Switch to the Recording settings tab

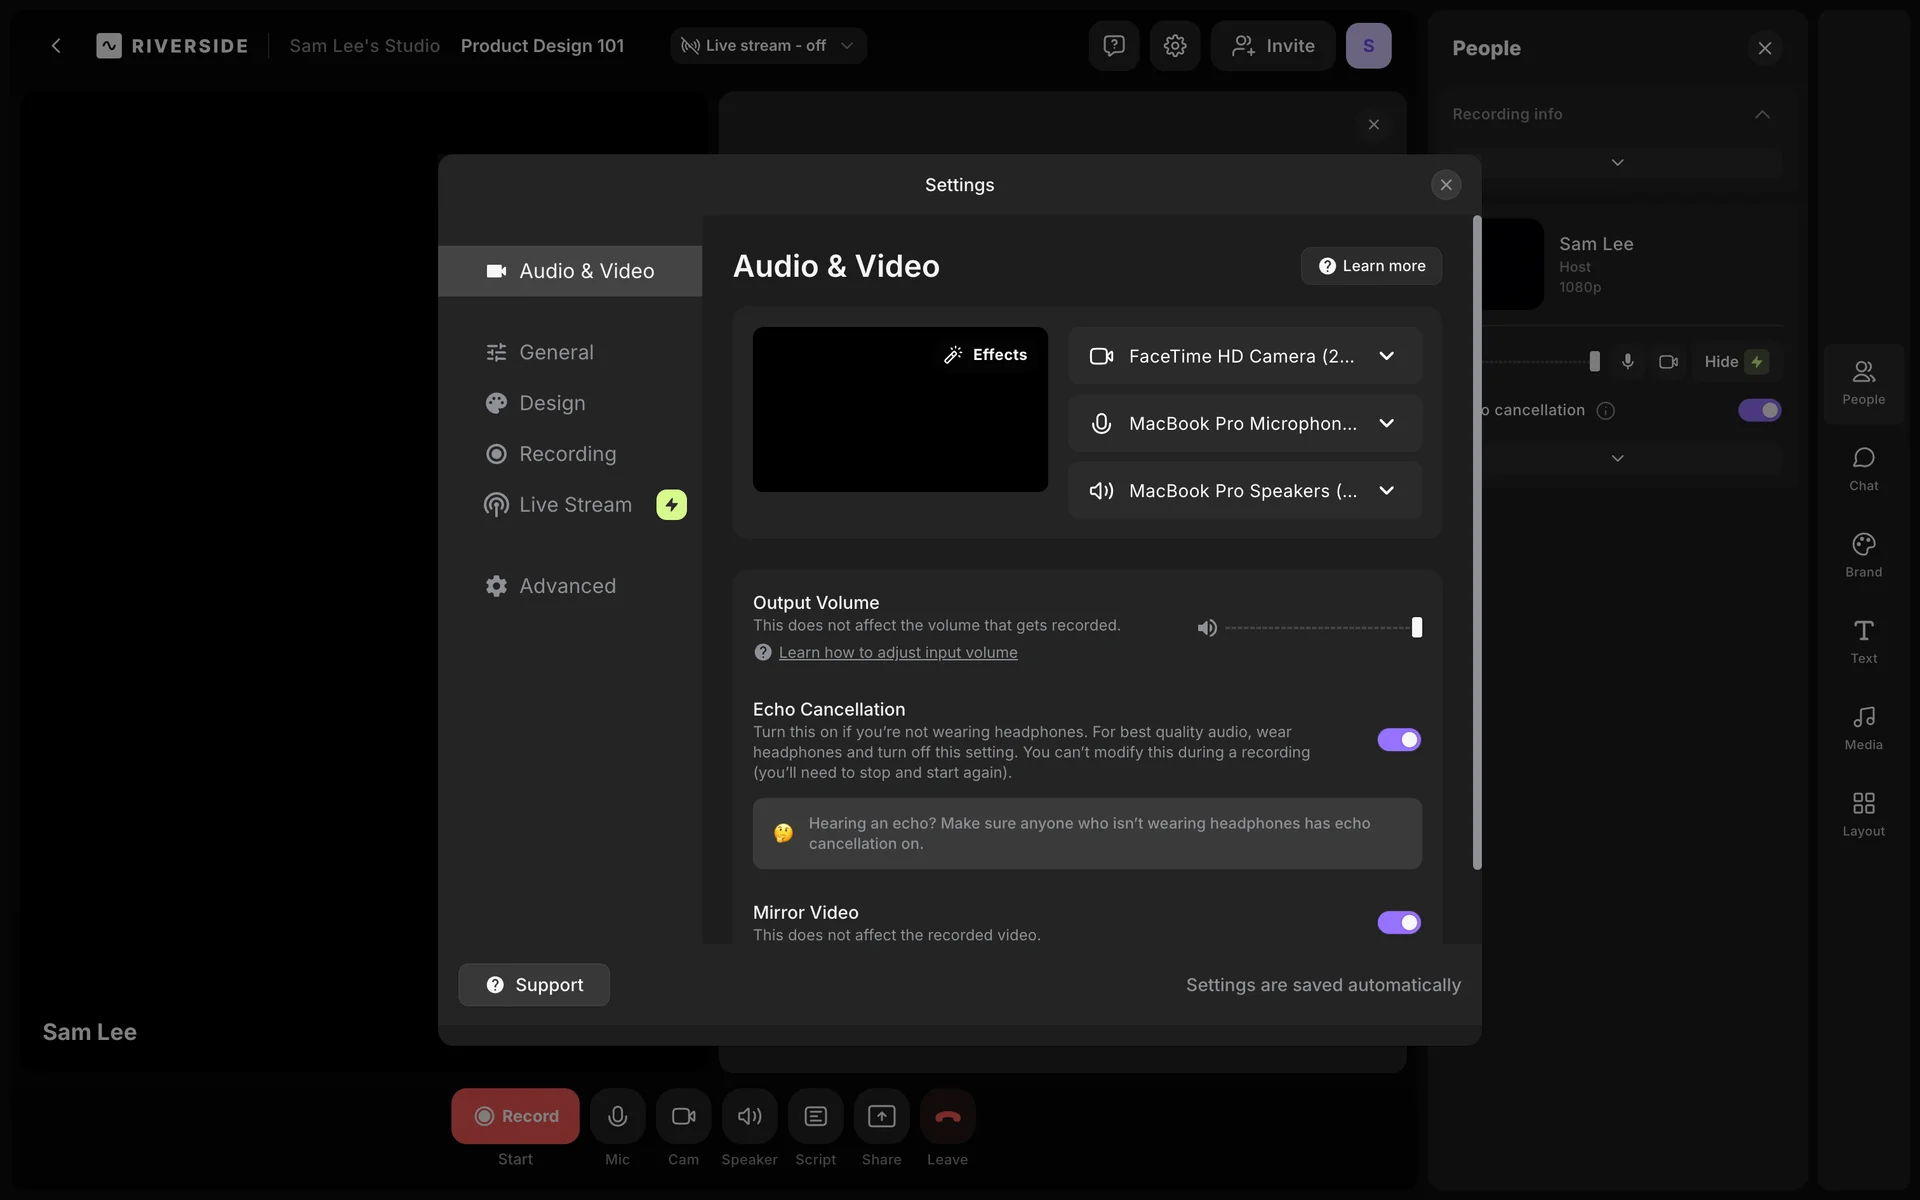click(567, 454)
